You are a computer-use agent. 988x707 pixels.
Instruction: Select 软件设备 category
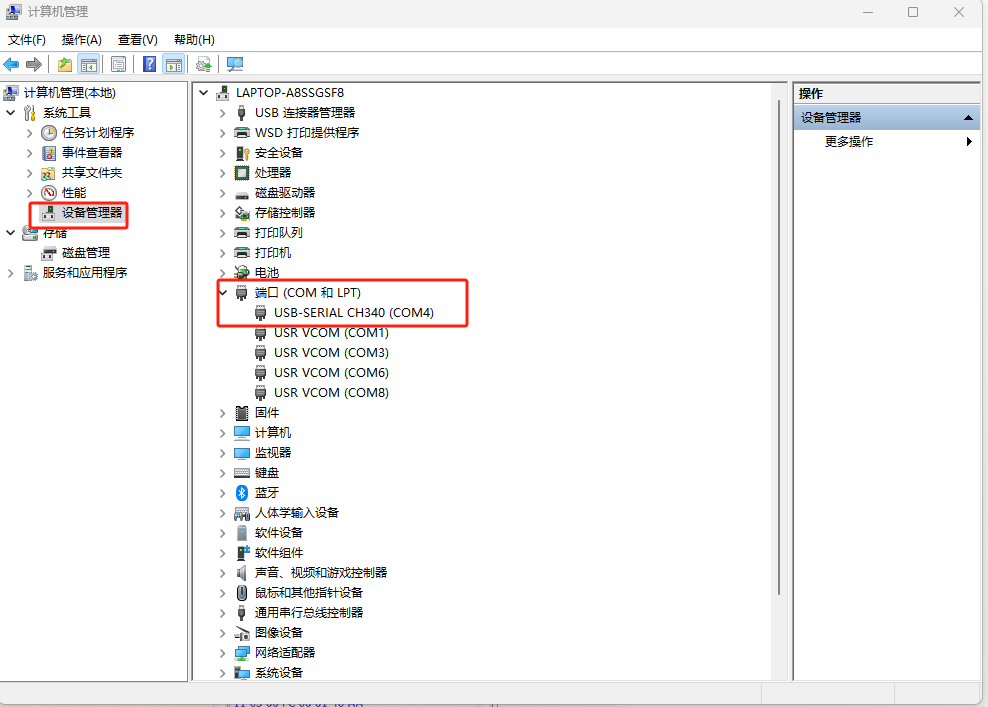coord(279,533)
